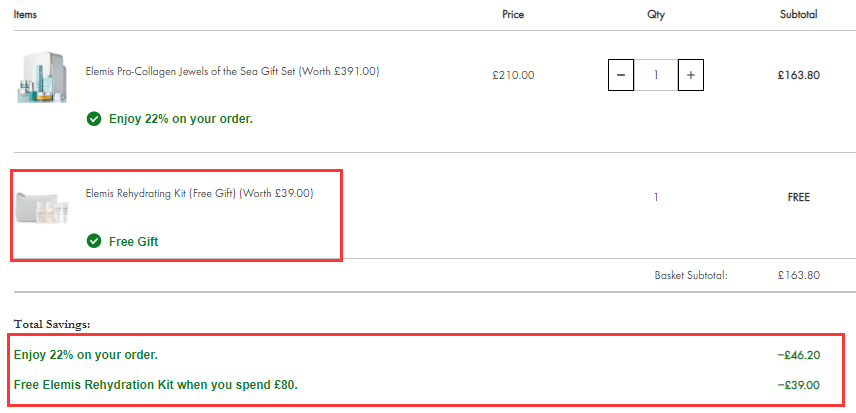Open the Jewels of the Sea gift set thumbnail
Viewport: 856px width, 413px height.
pos(42,77)
